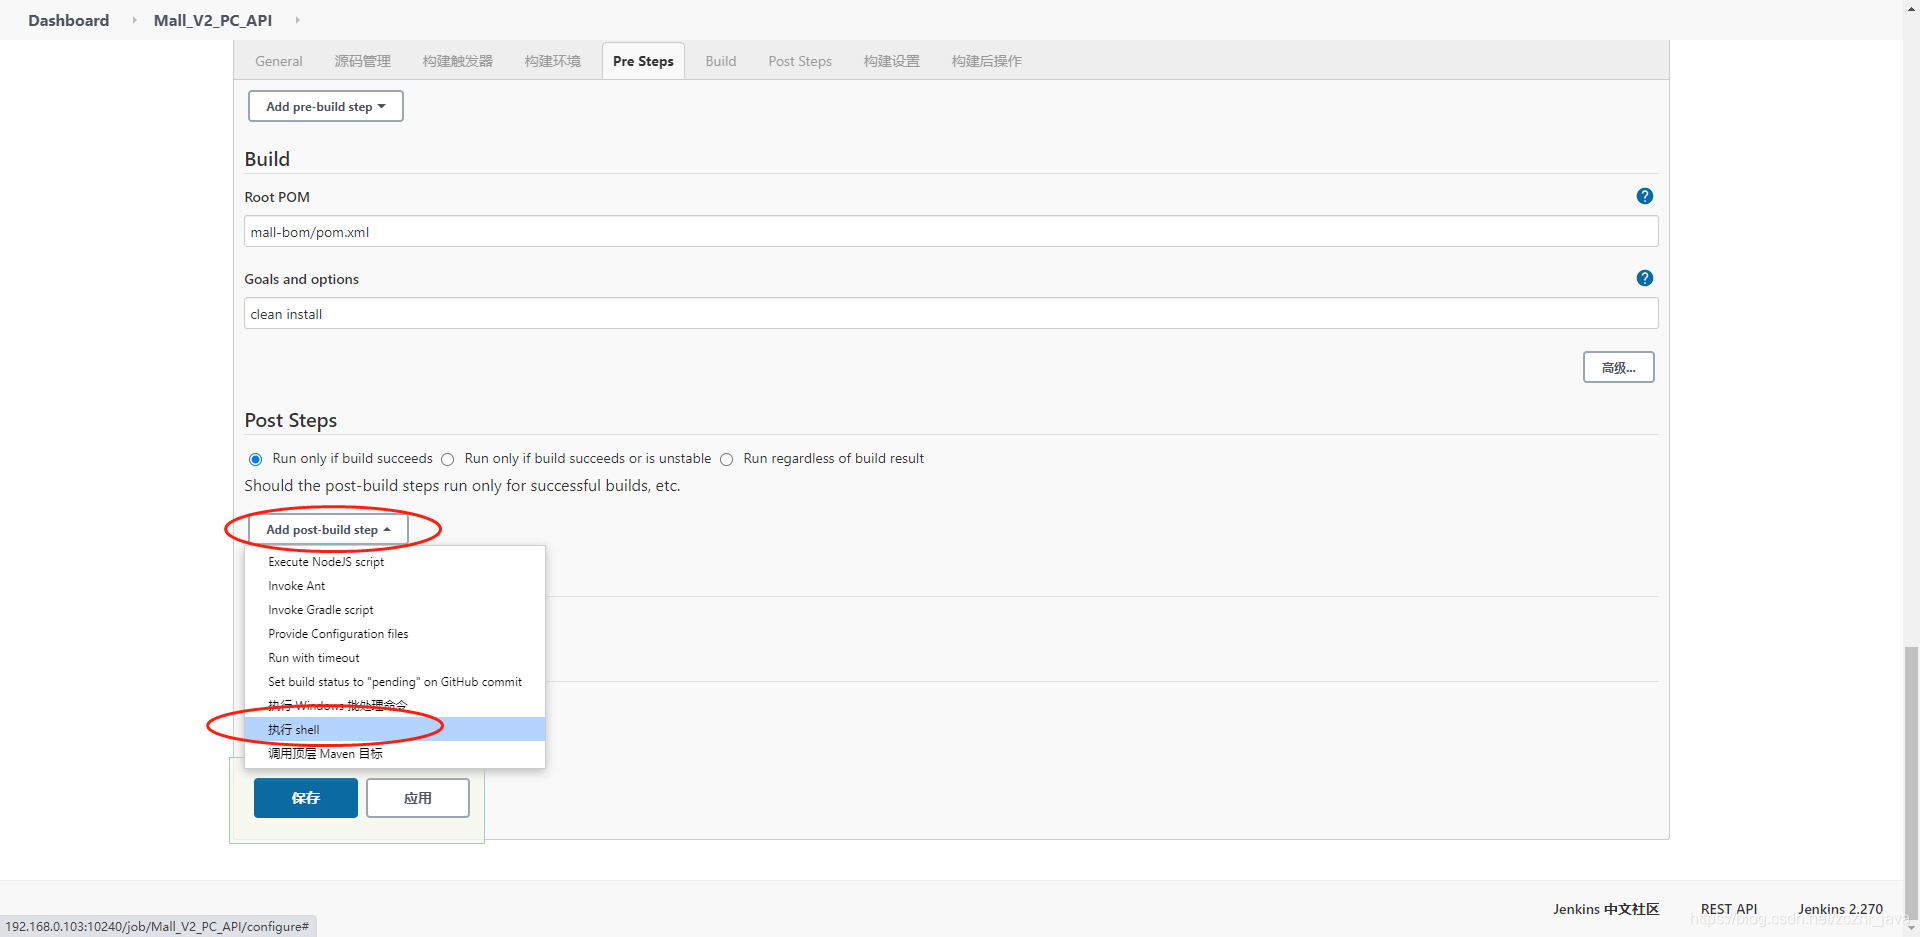Collapse the Add post-build step dropdown
Viewport: 1920px width, 937px height.
(x=328, y=529)
